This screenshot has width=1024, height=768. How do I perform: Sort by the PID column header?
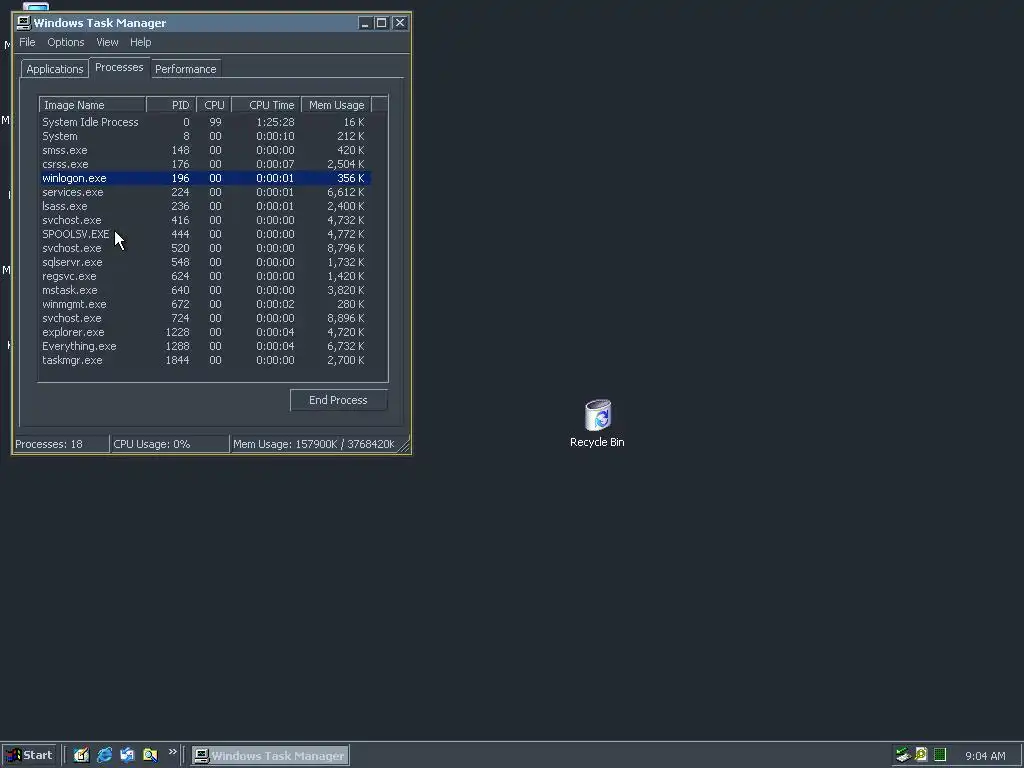(171, 105)
